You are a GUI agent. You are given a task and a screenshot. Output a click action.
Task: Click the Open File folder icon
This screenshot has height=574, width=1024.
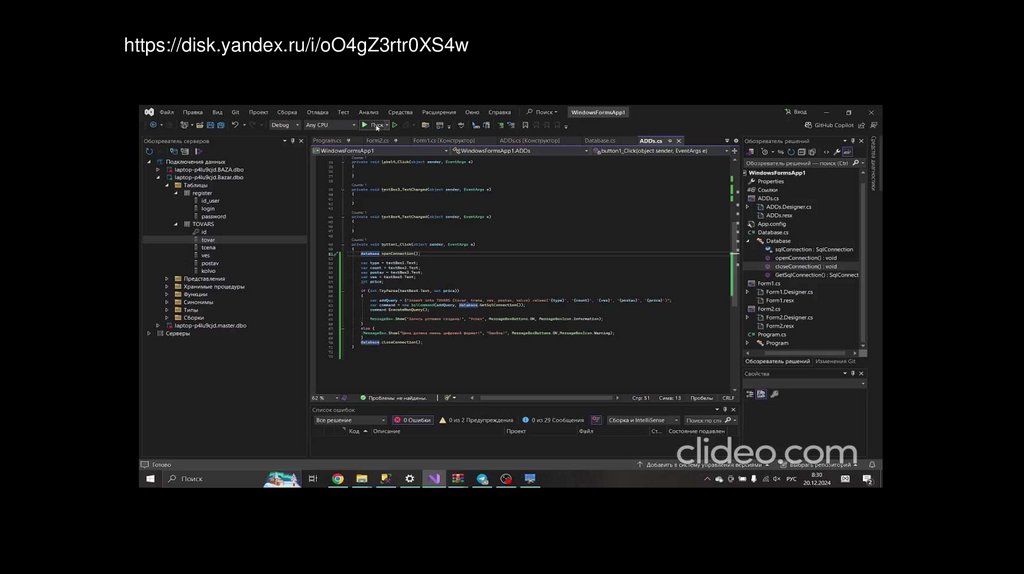click(200, 125)
